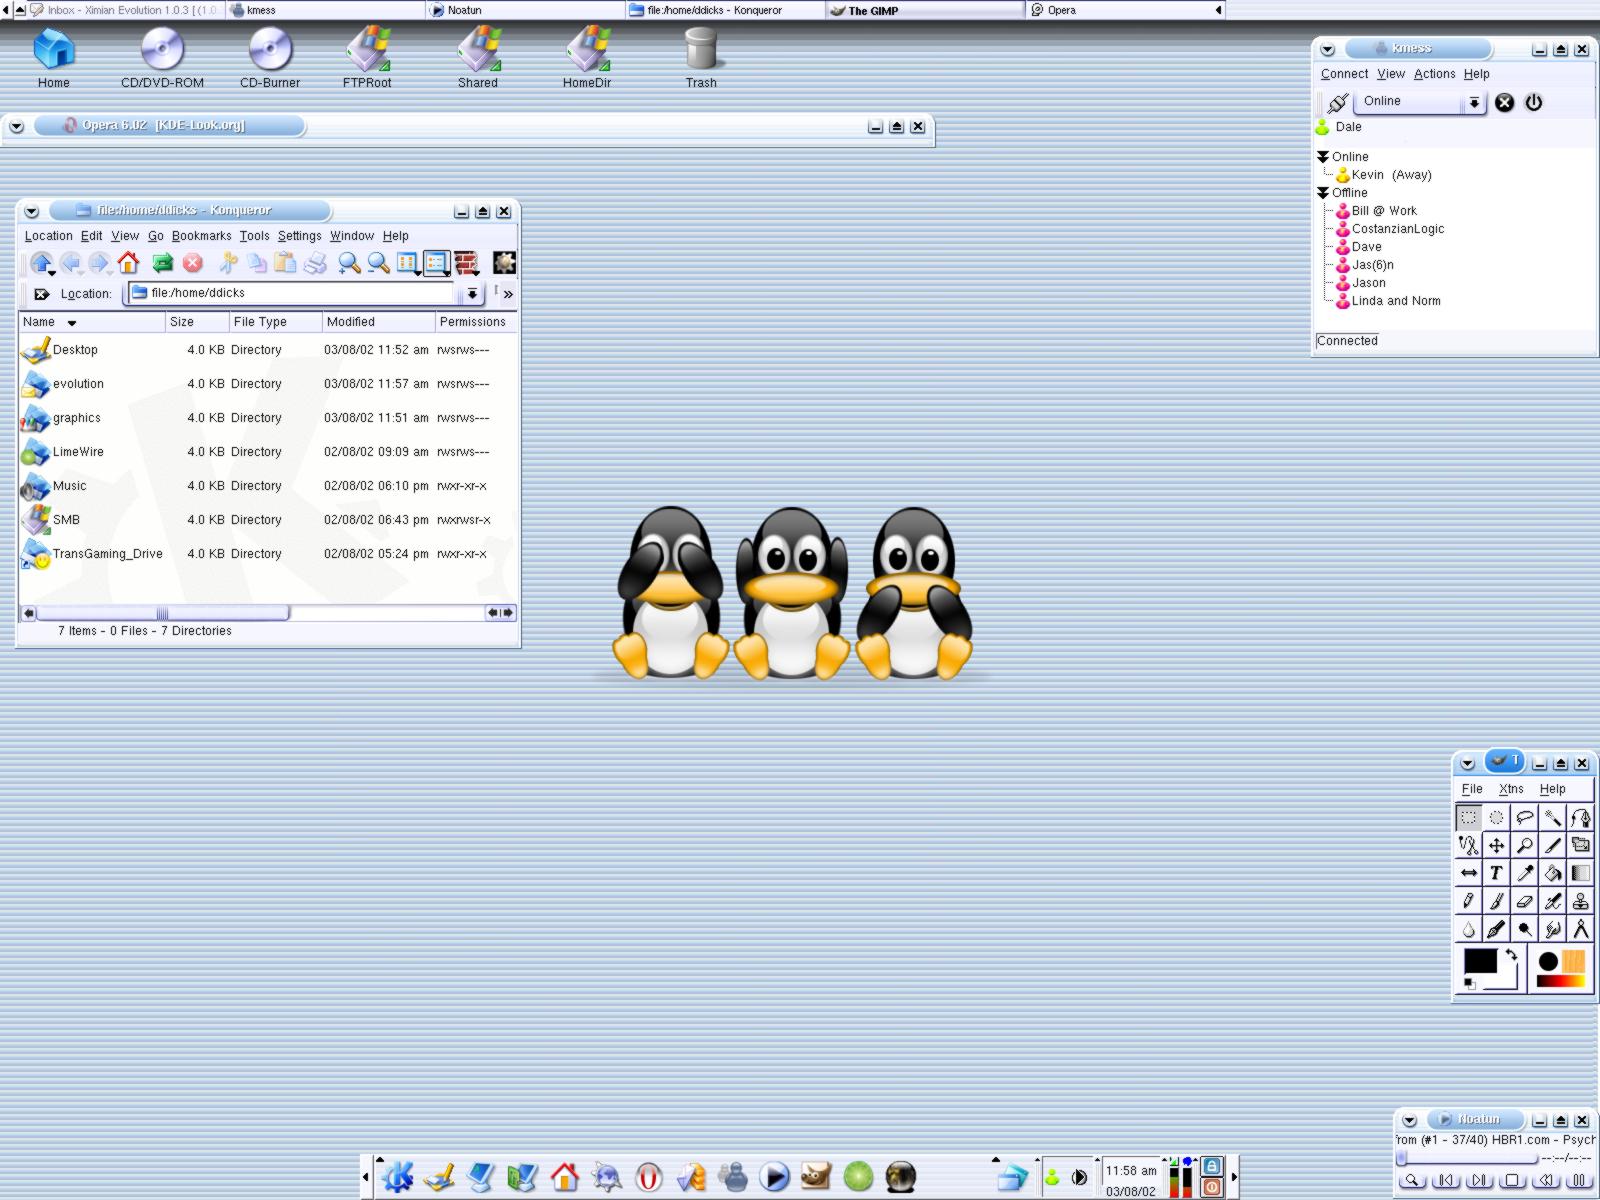Image resolution: width=1600 pixels, height=1200 pixels.
Task: Click the red Stop icon in Konqueror
Action: [x=193, y=263]
